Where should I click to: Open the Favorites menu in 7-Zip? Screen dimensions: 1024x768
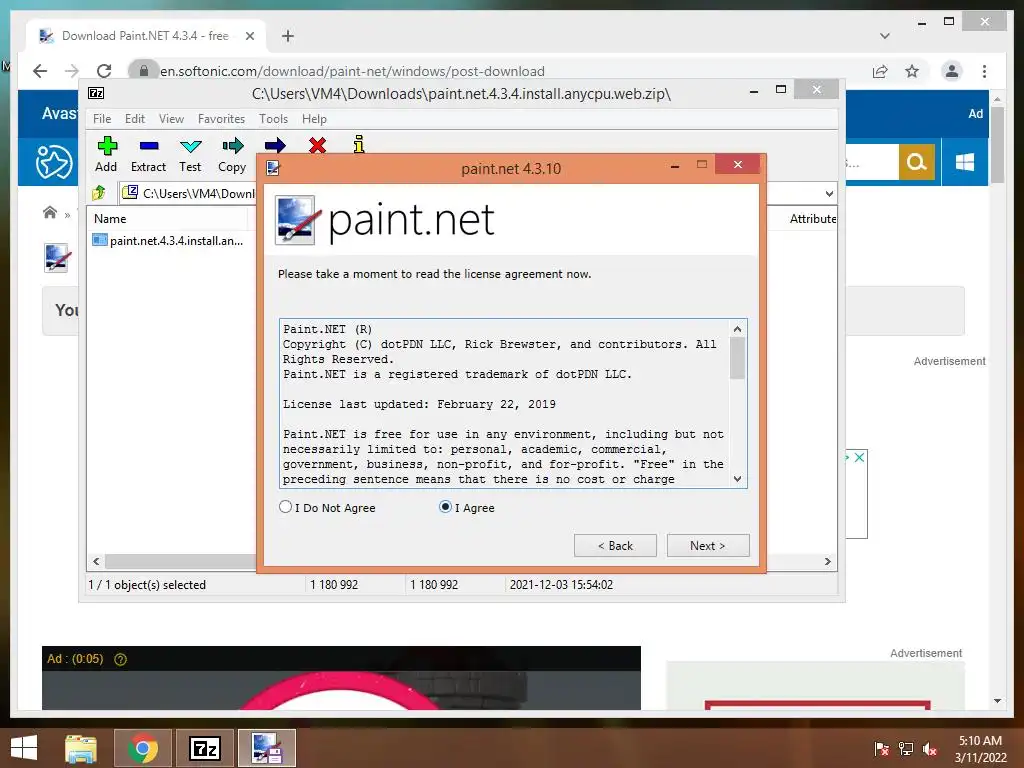click(221, 119)
